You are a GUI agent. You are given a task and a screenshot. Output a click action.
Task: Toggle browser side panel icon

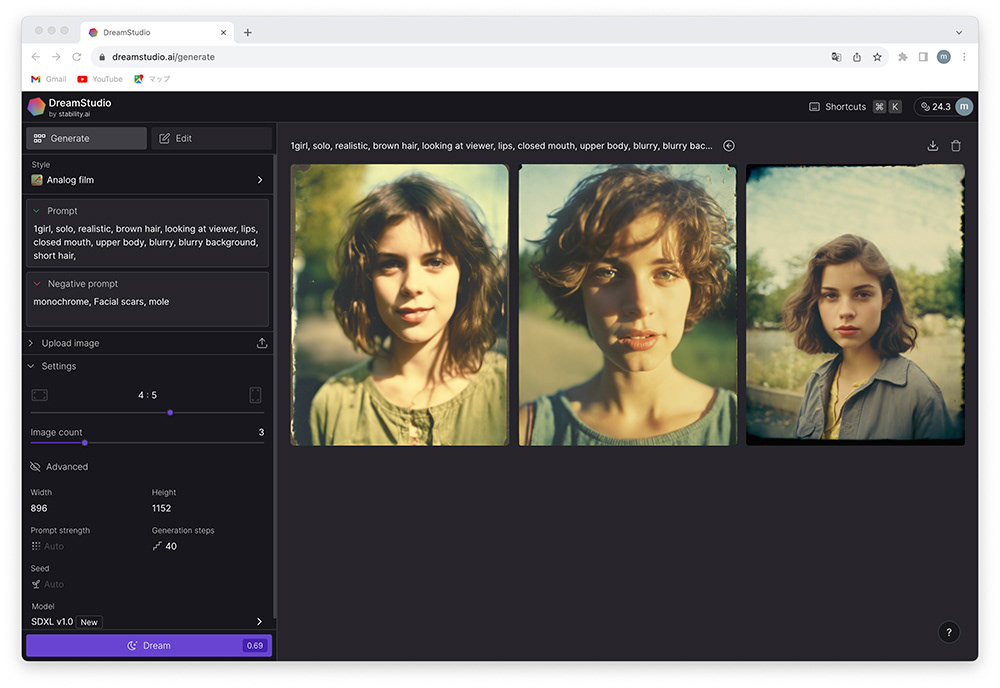pos(923,57)
